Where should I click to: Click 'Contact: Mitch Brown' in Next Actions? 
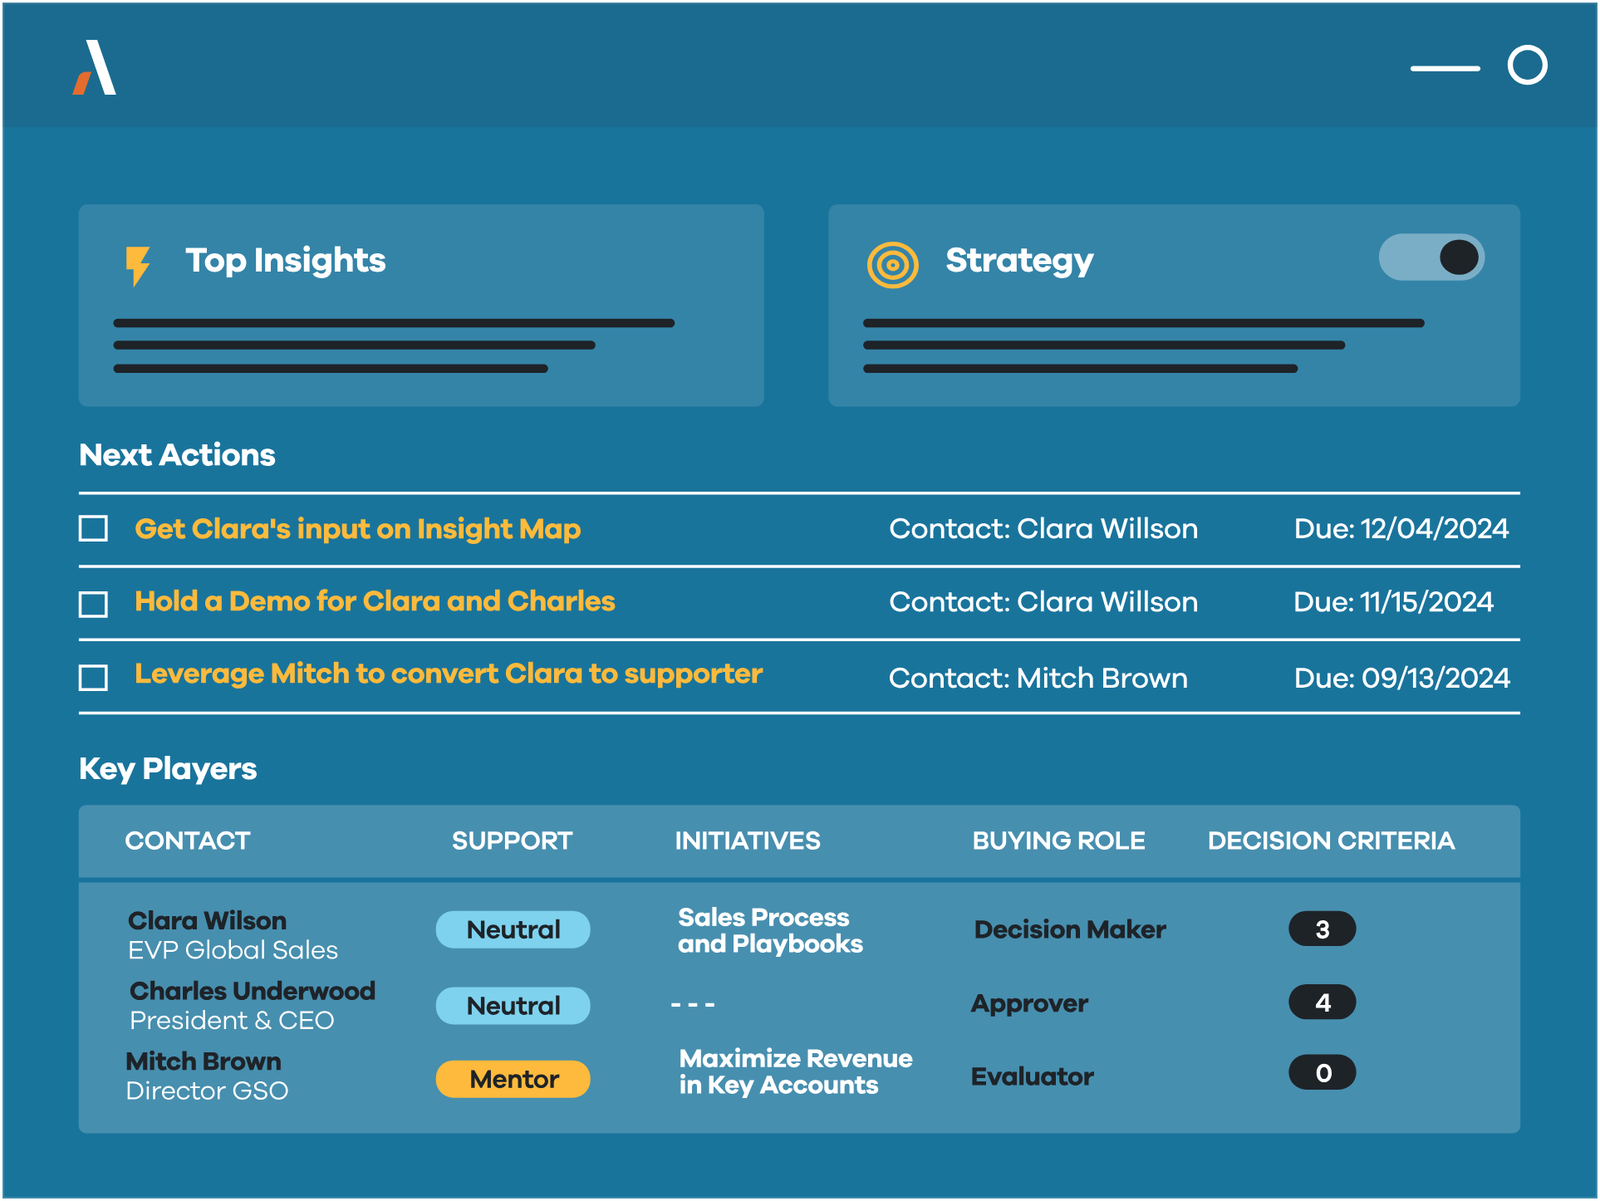tap(1038, 678)
